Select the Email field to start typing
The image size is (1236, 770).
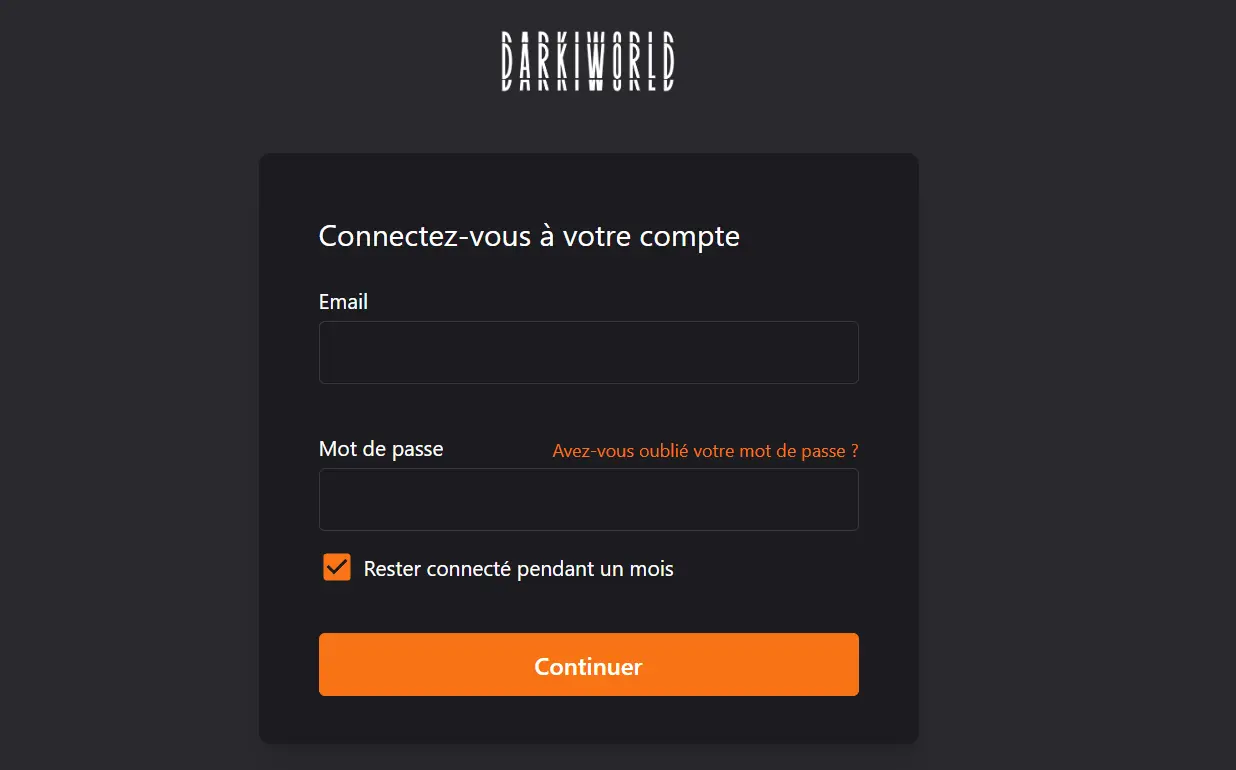click(x=588, y=352)
